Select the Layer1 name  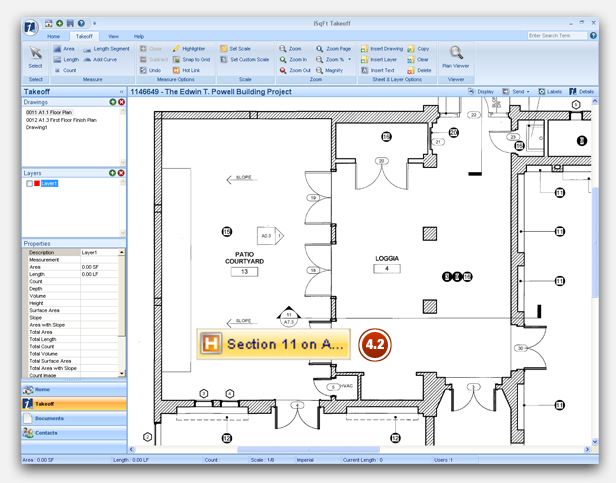click(50, 184)
